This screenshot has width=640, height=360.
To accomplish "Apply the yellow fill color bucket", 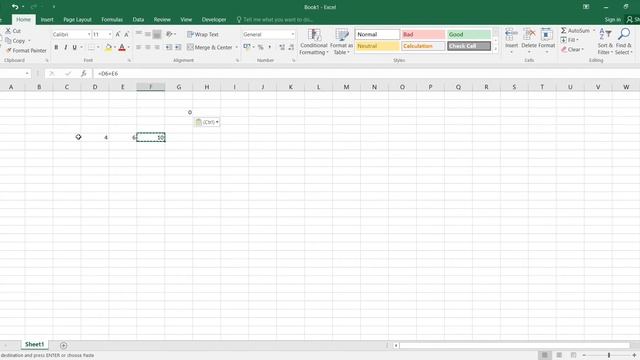I will coord(108,47).
